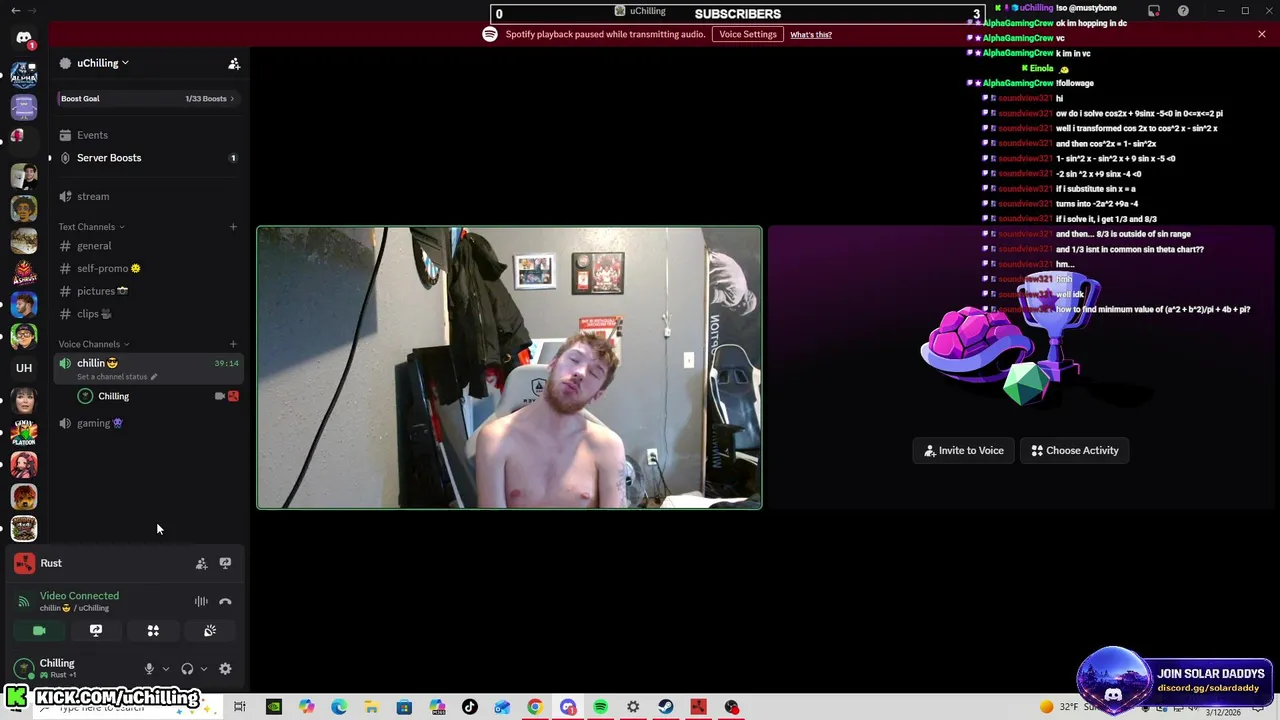Open audio output options chevron
Image resolution: width=1280 pixels, height=720 pixels.
[x=204, y=669]
